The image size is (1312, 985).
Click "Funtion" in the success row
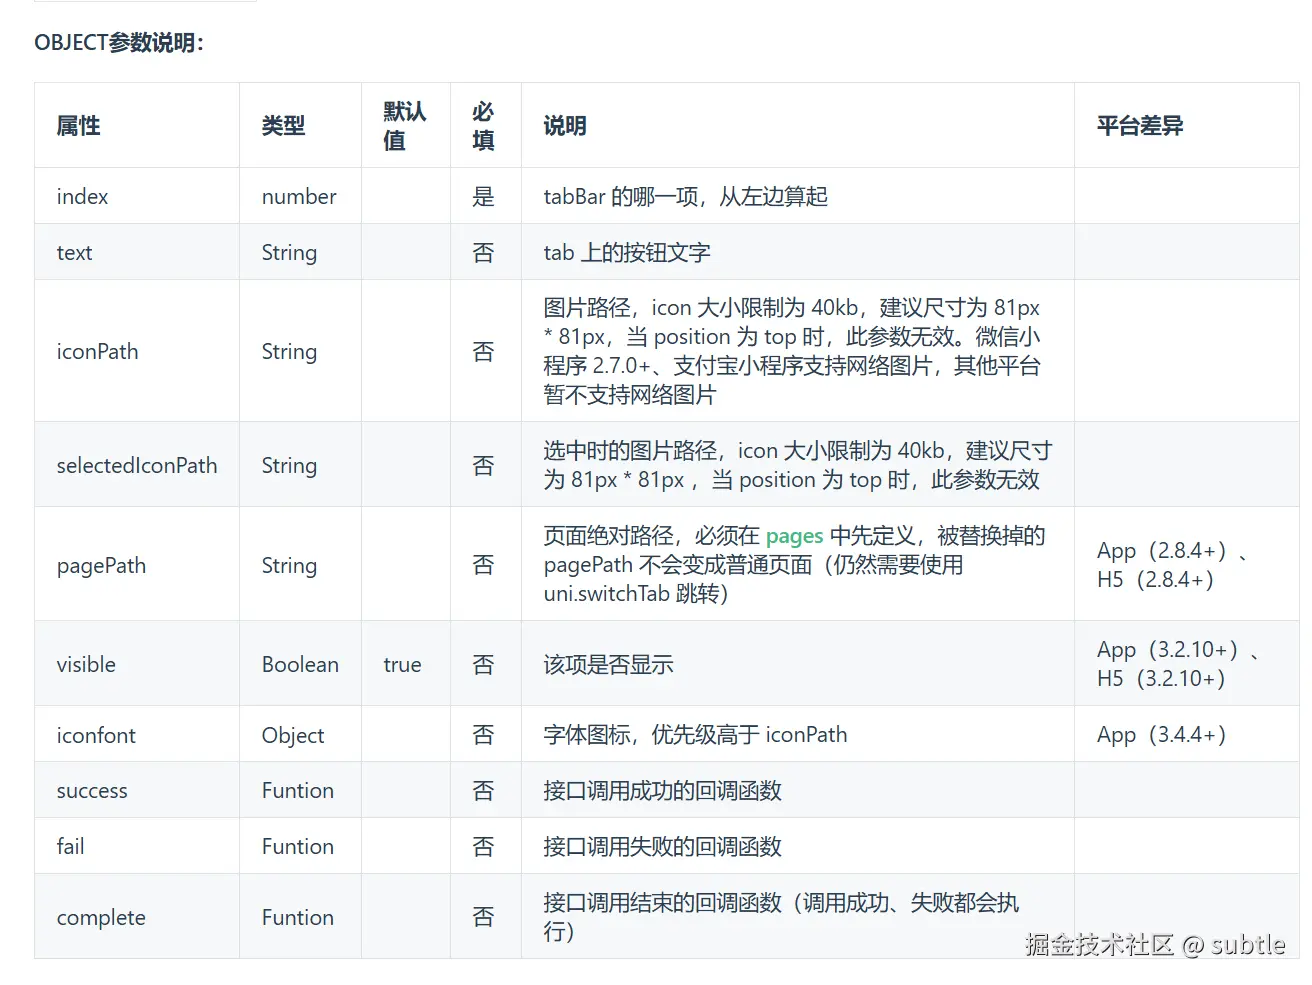298,791
